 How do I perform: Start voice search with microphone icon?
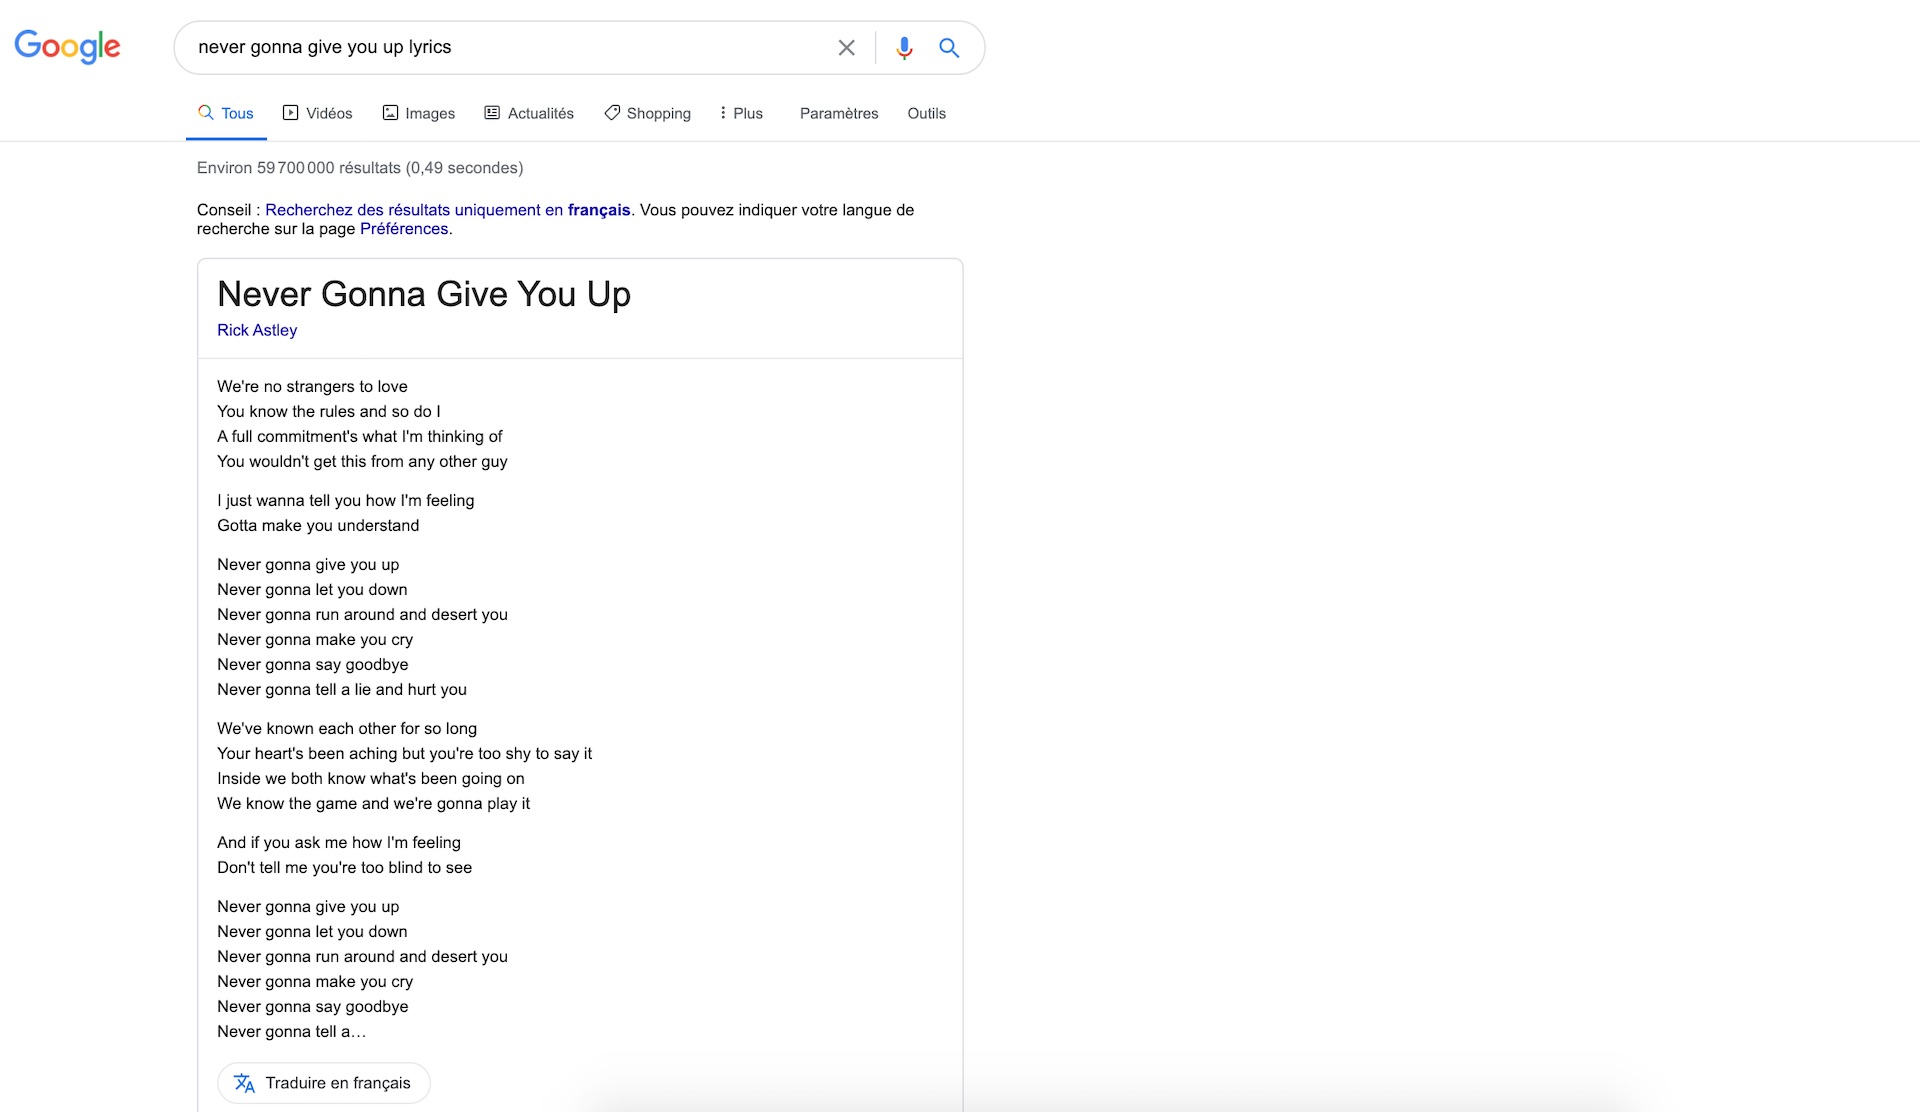point(904,48)
